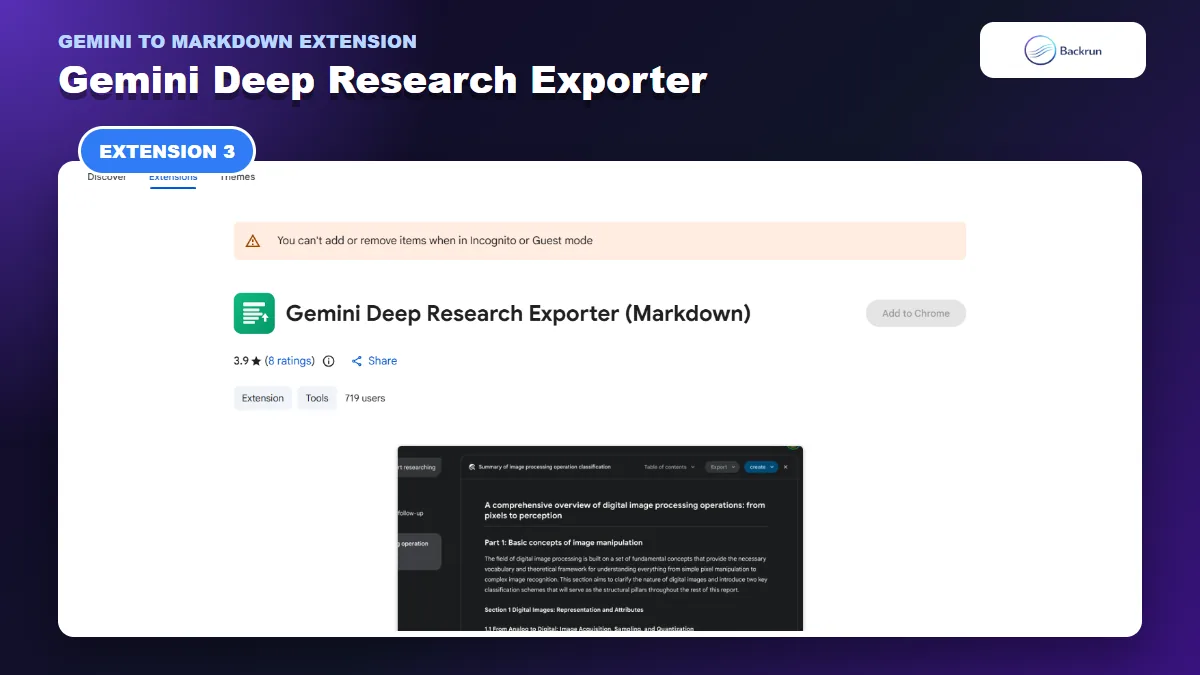Click the Gemini Deep Research Exporter (Markdown) title

pos(518,313)
